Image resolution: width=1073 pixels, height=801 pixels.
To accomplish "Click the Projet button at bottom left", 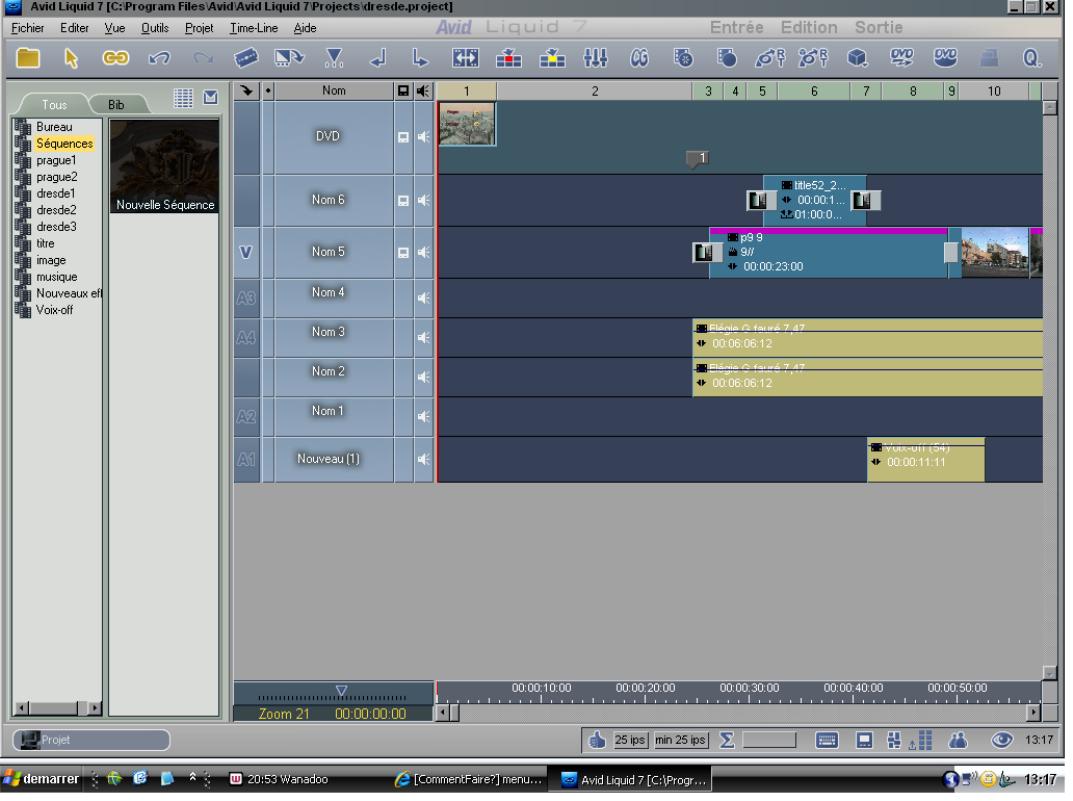I will point(91,739).
